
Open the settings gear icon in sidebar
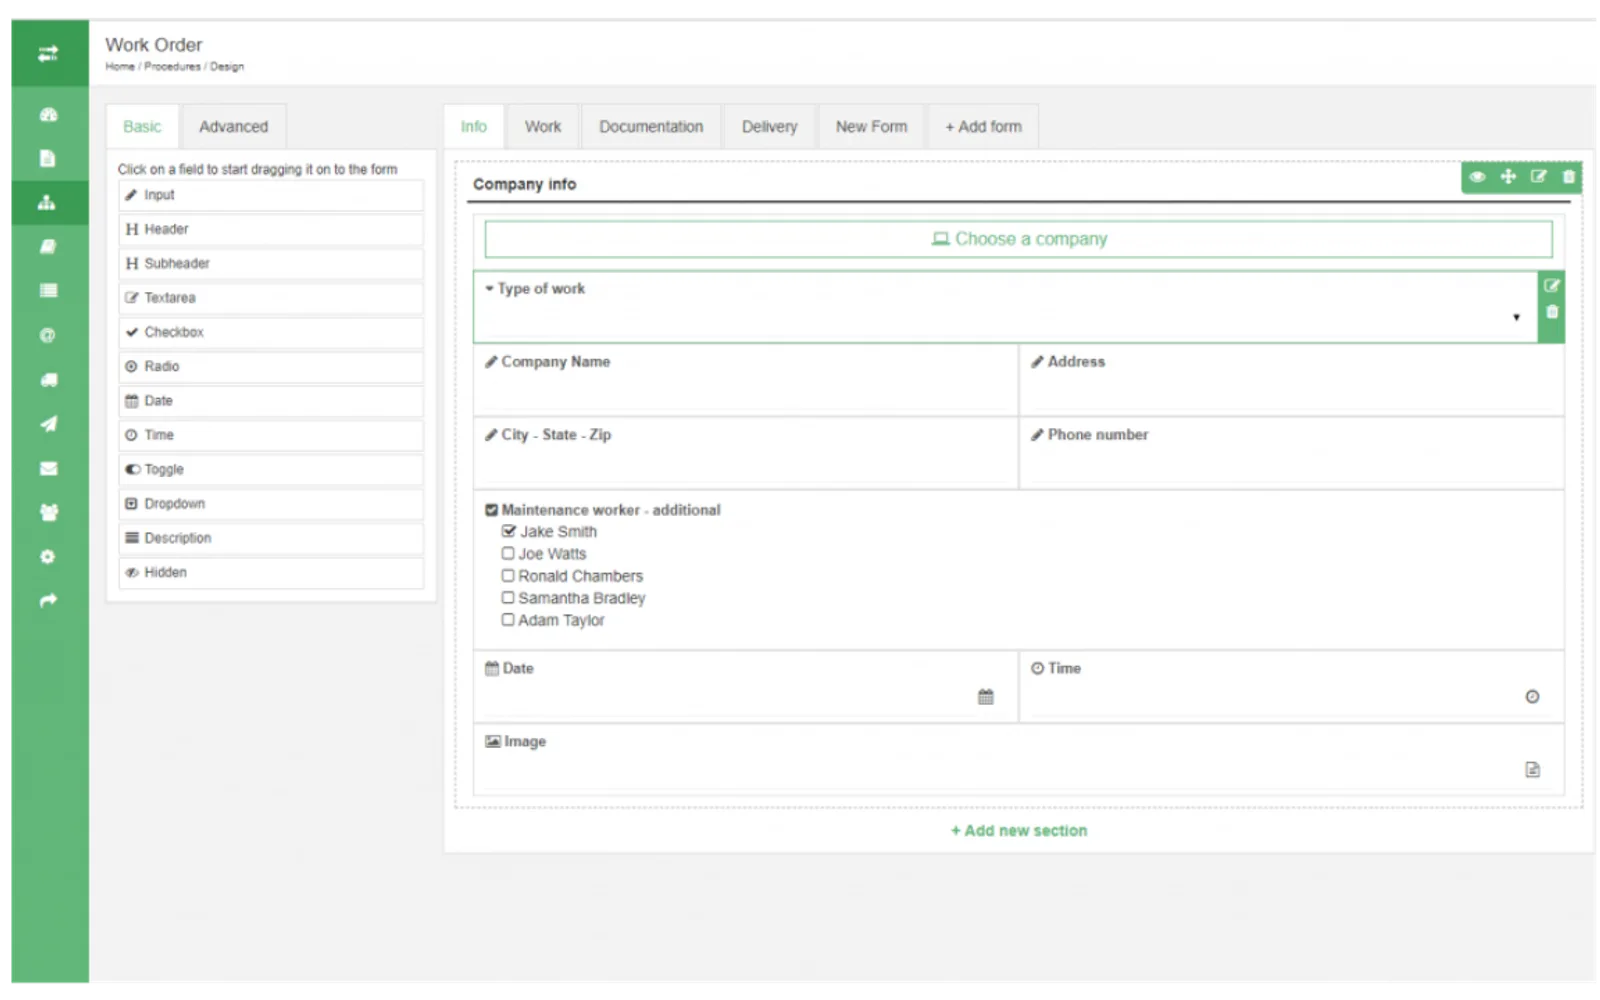48,557
